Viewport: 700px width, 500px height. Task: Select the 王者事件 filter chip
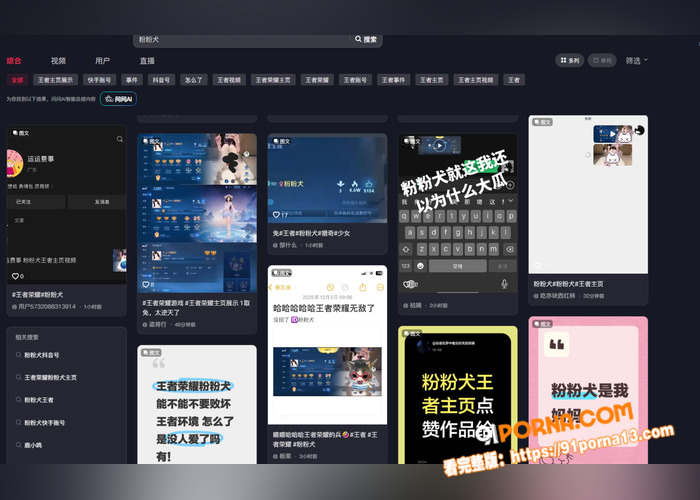point(393,80)
